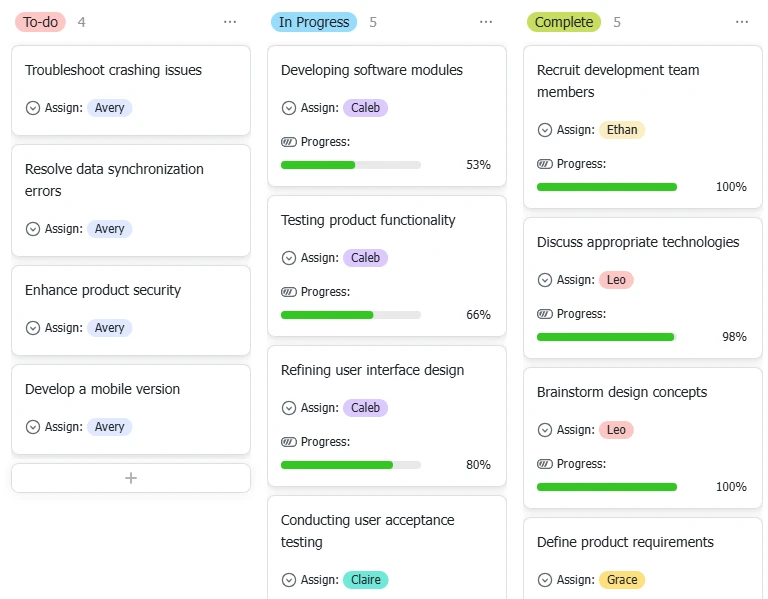The width and height of the screenshot is (768, 599).
Task: Open the Complete column ellipsis menu
Action: click(742, 22)
